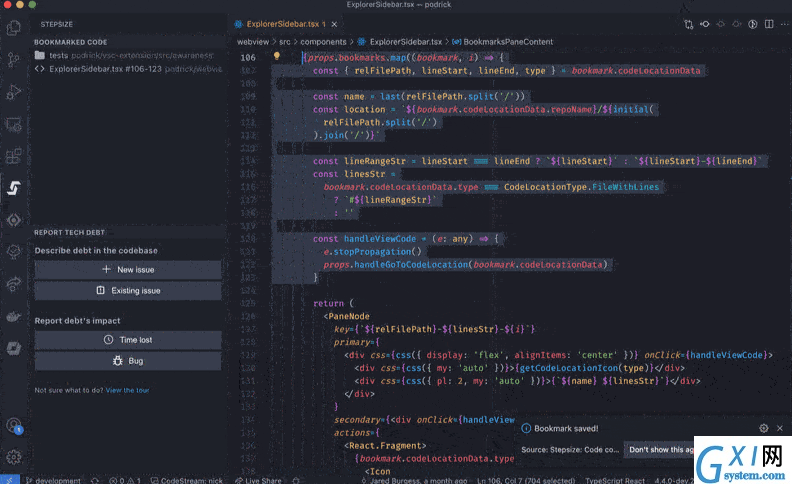
Task: Open the Extensions view in activity bar
Action: point(14,156)
